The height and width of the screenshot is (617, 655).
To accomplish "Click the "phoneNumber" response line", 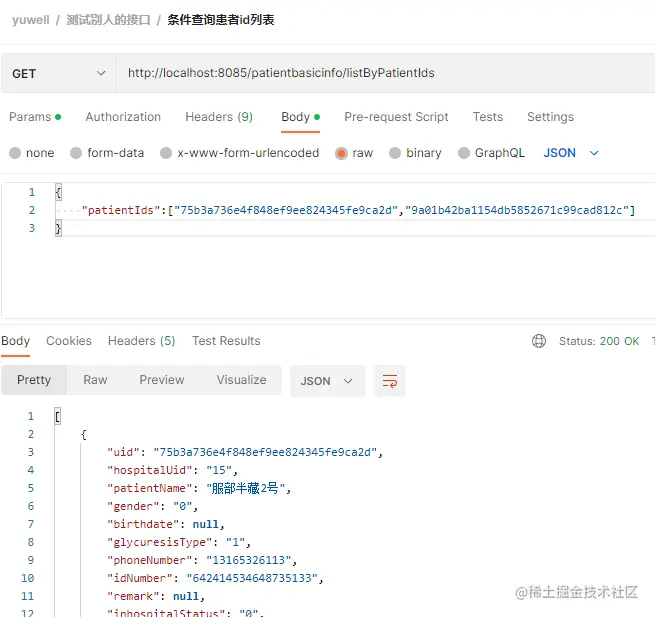I will (x=202, y=560).
